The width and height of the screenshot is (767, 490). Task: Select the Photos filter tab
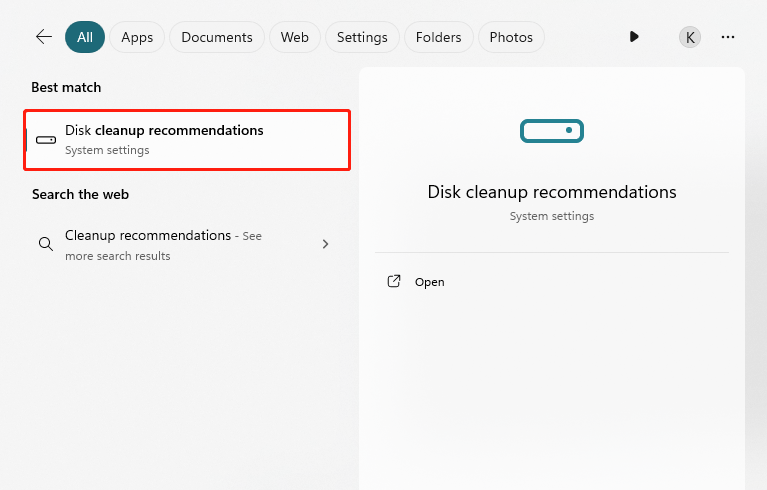click(x=511, y=37)
